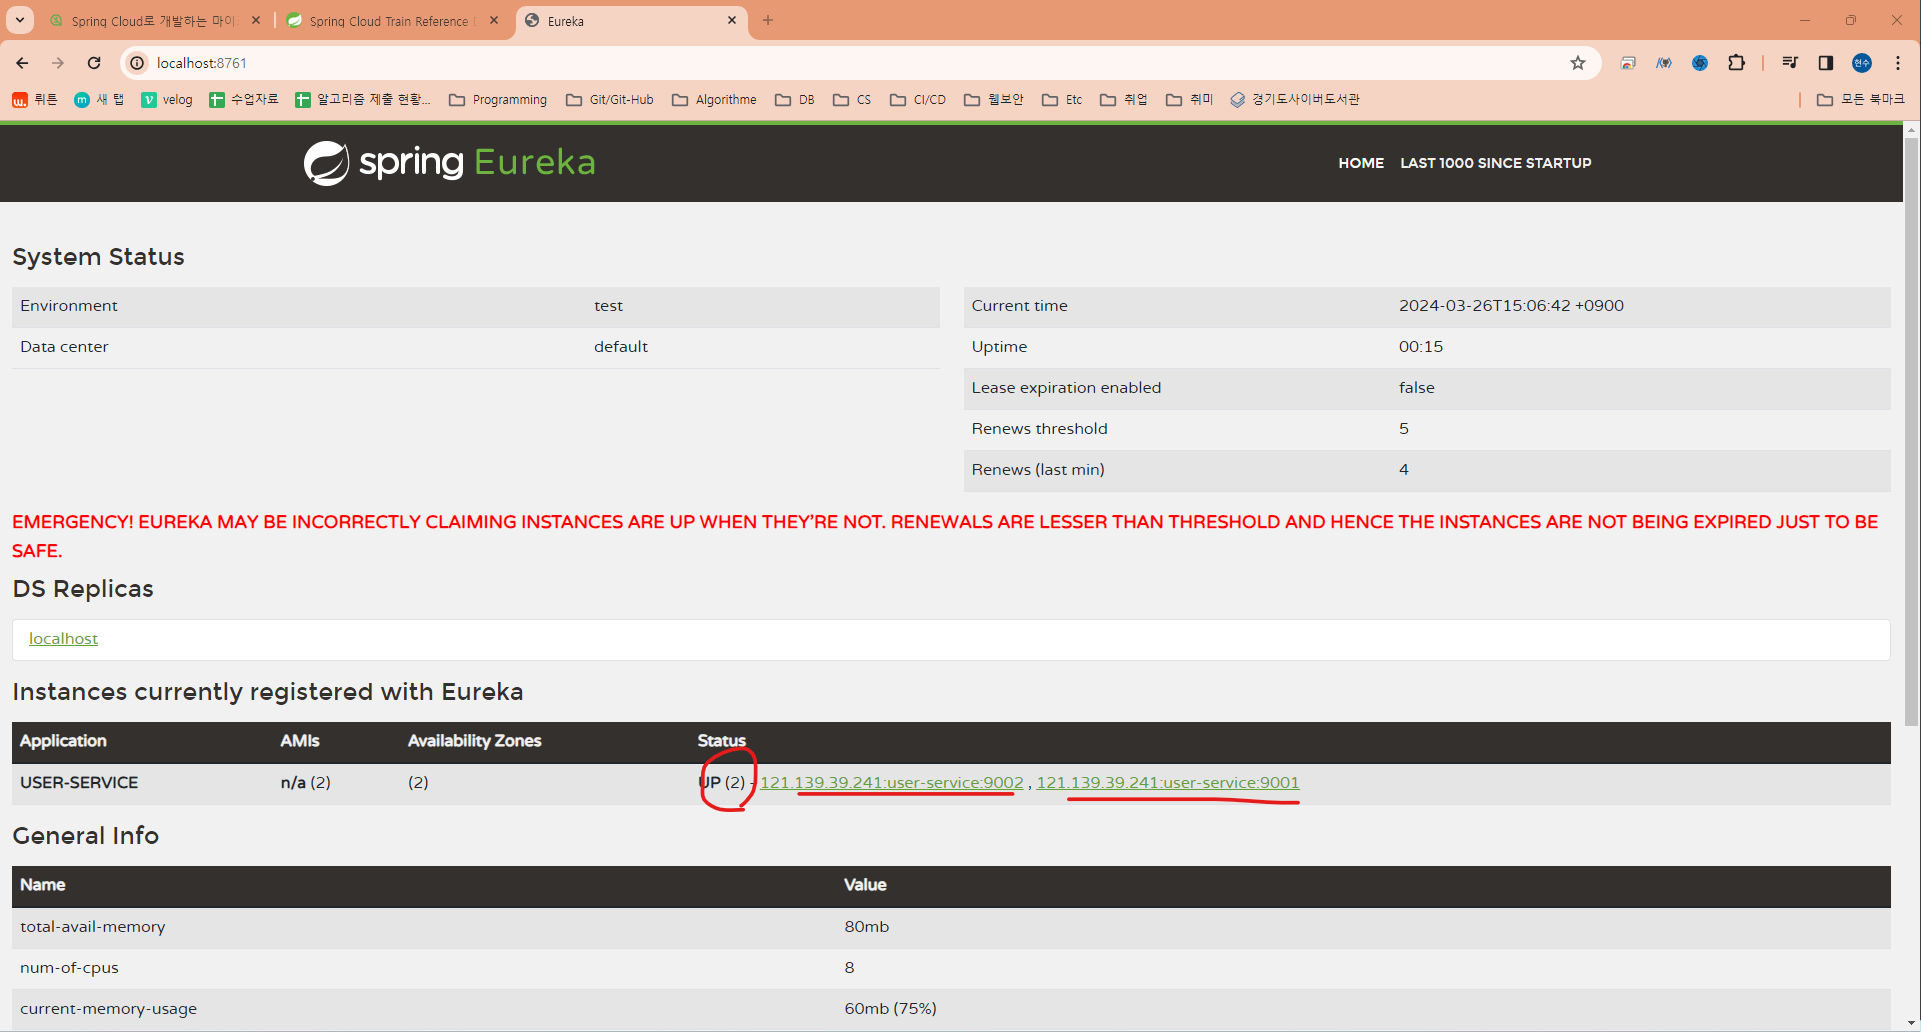Follow the localhost DS replica link
This screenshot has width=1921, height=1032.
[x=63, y=639]
